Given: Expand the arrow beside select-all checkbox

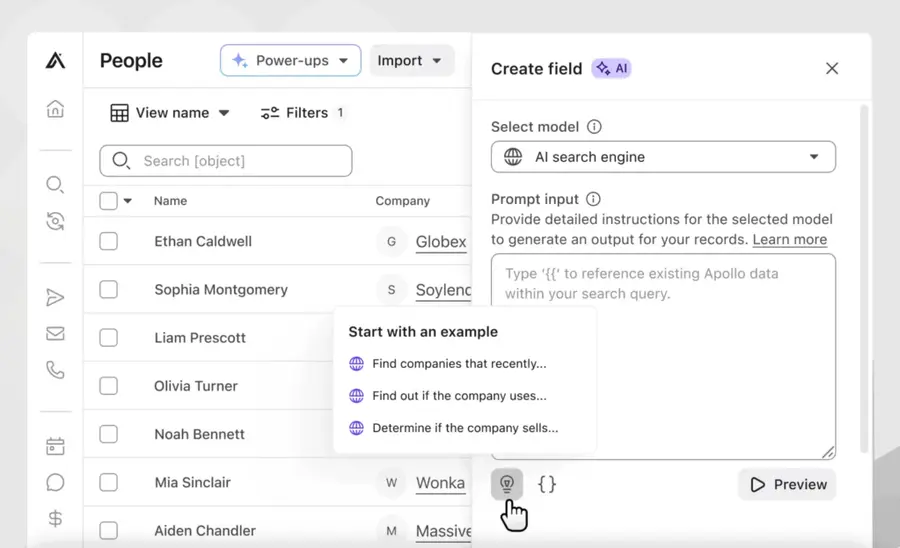Looking at the screenshot, I should (128, 201).
